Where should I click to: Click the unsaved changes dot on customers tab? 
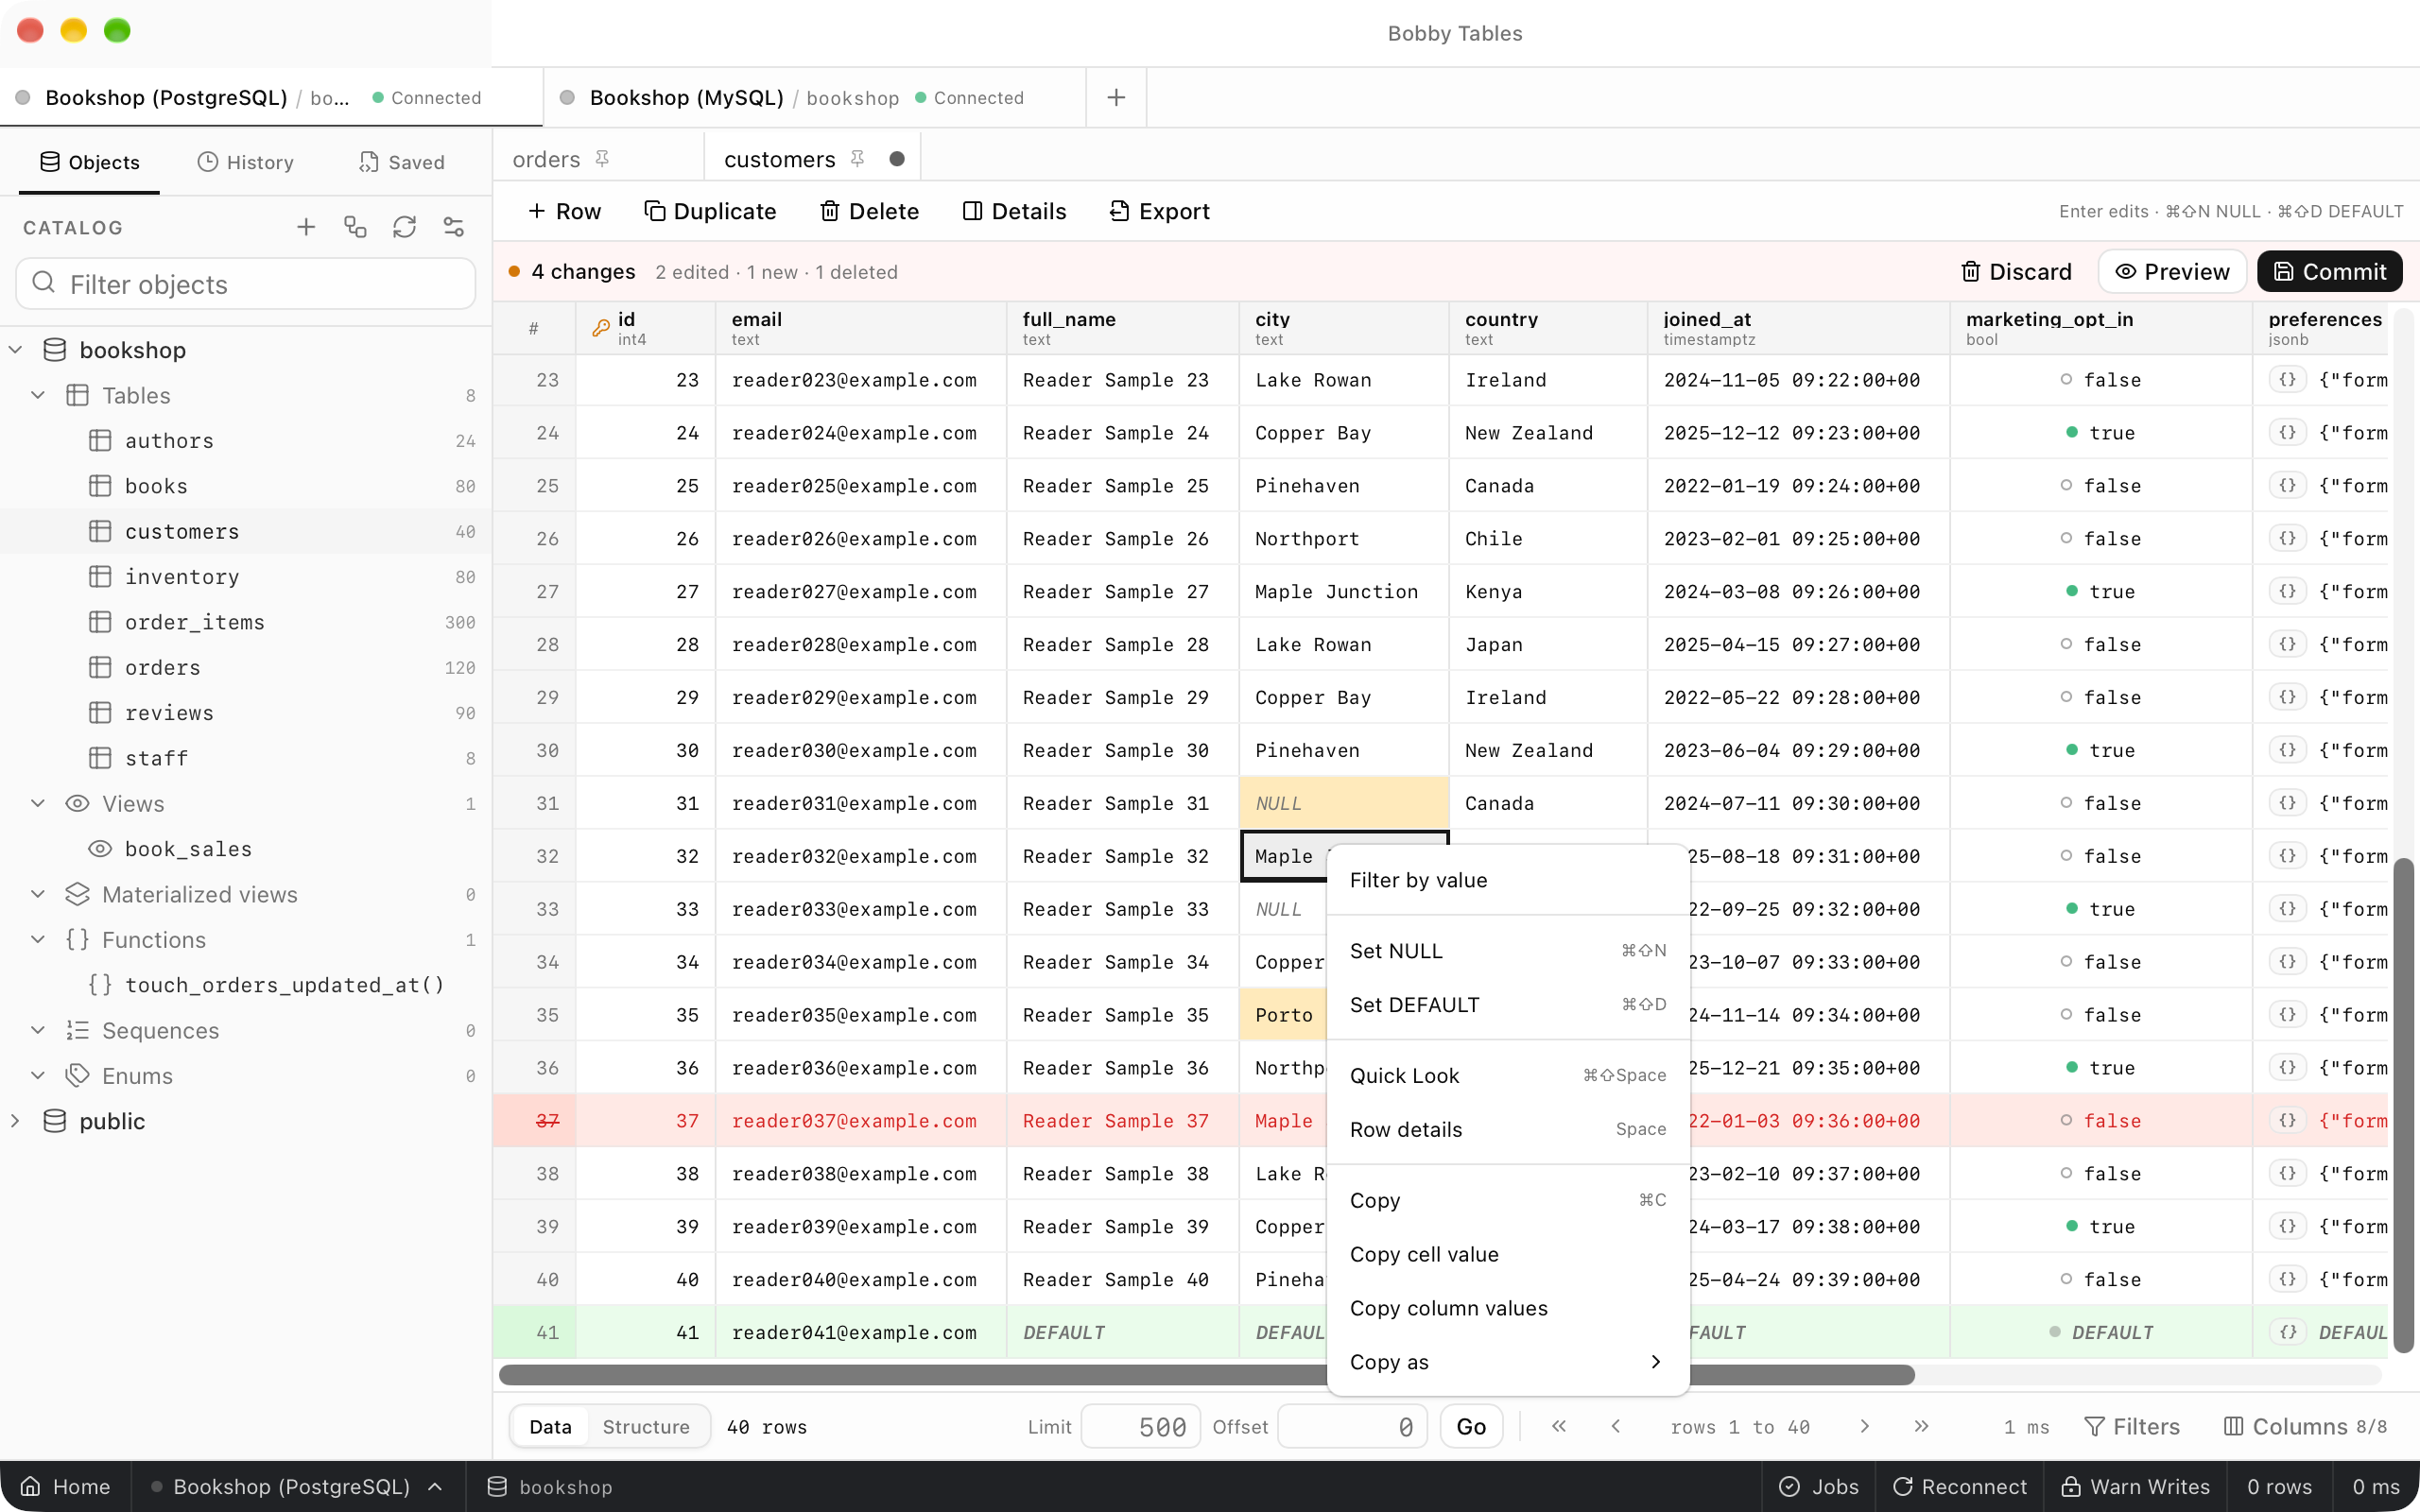(897, 159)
